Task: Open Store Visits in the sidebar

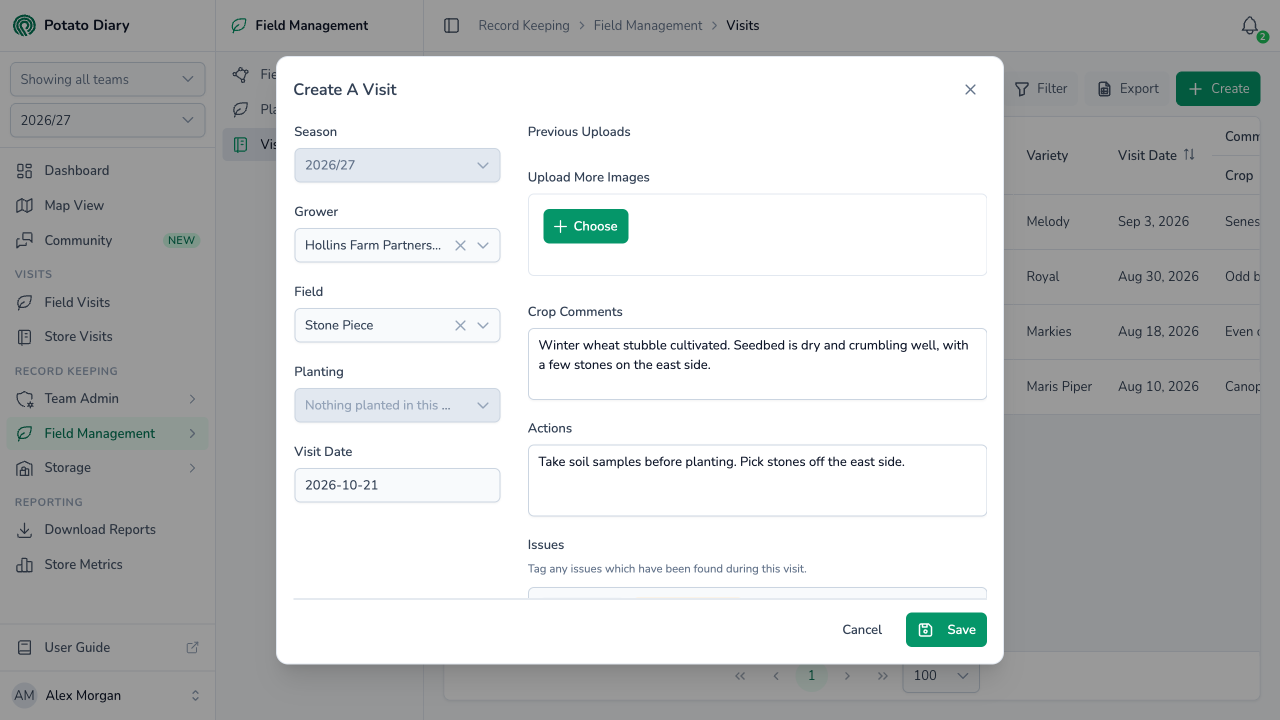Action: 108,336
